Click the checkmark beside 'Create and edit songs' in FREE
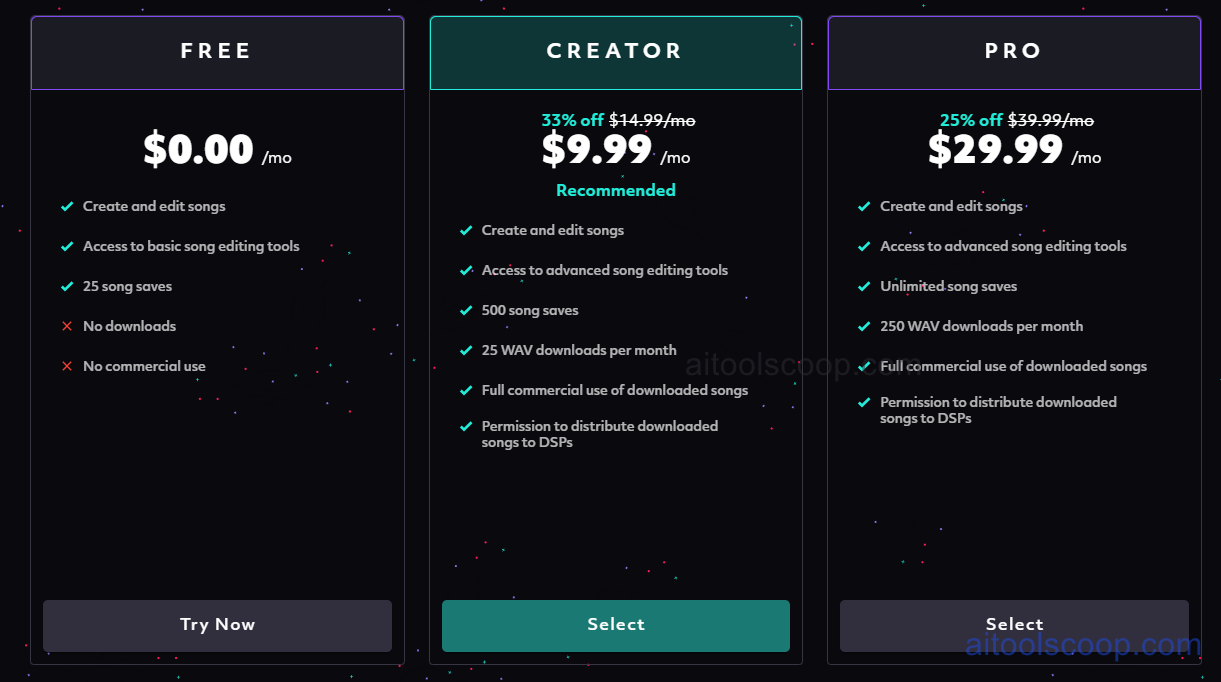The image size is (1221, 682). click(67, 206)
